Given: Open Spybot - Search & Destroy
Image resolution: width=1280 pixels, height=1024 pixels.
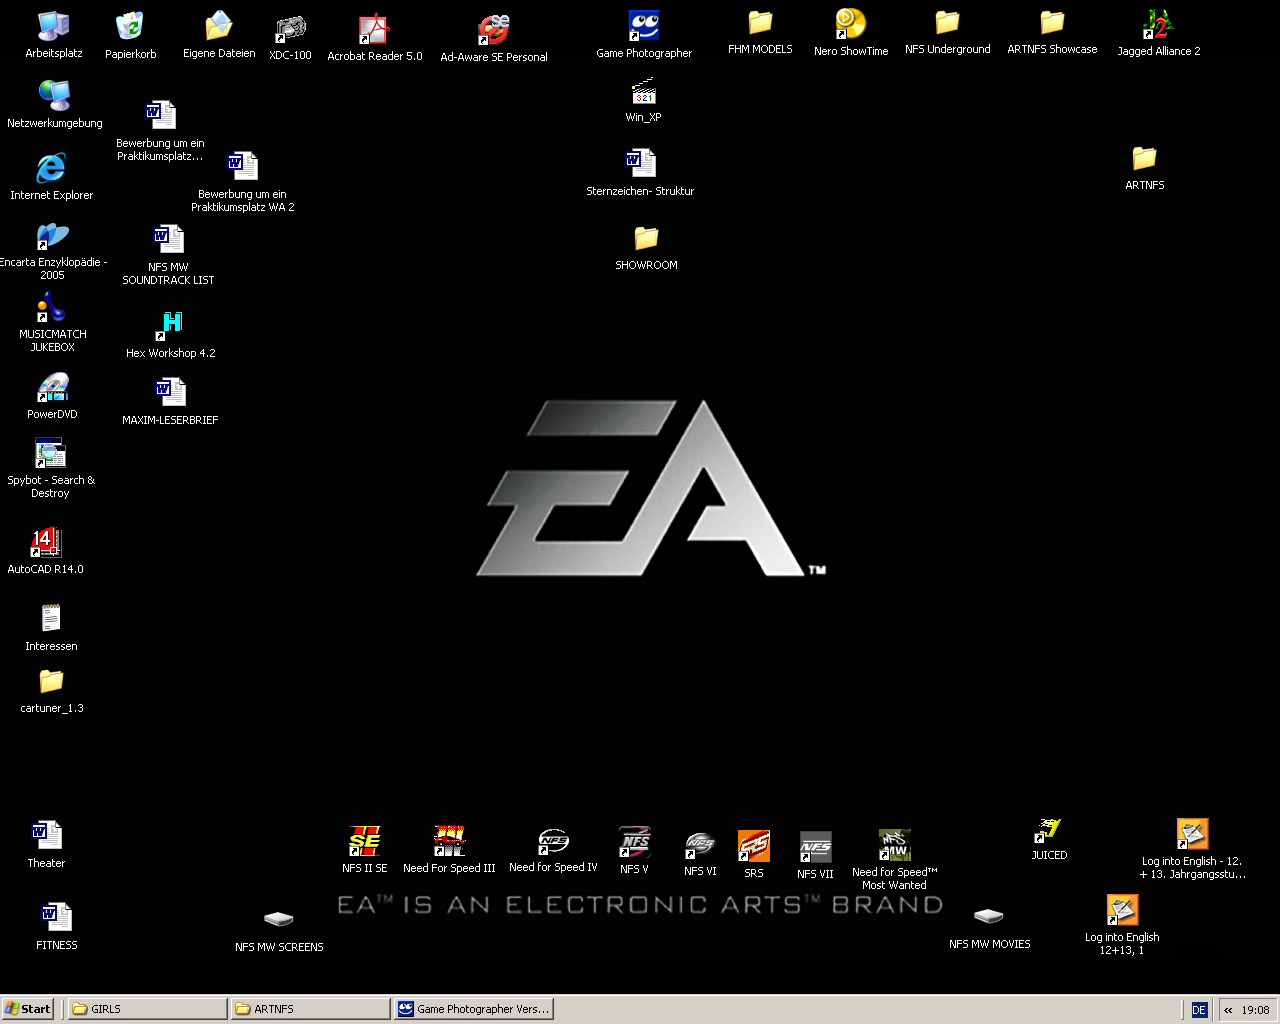Looking at the screenshot, I should (x=51, y=457).
